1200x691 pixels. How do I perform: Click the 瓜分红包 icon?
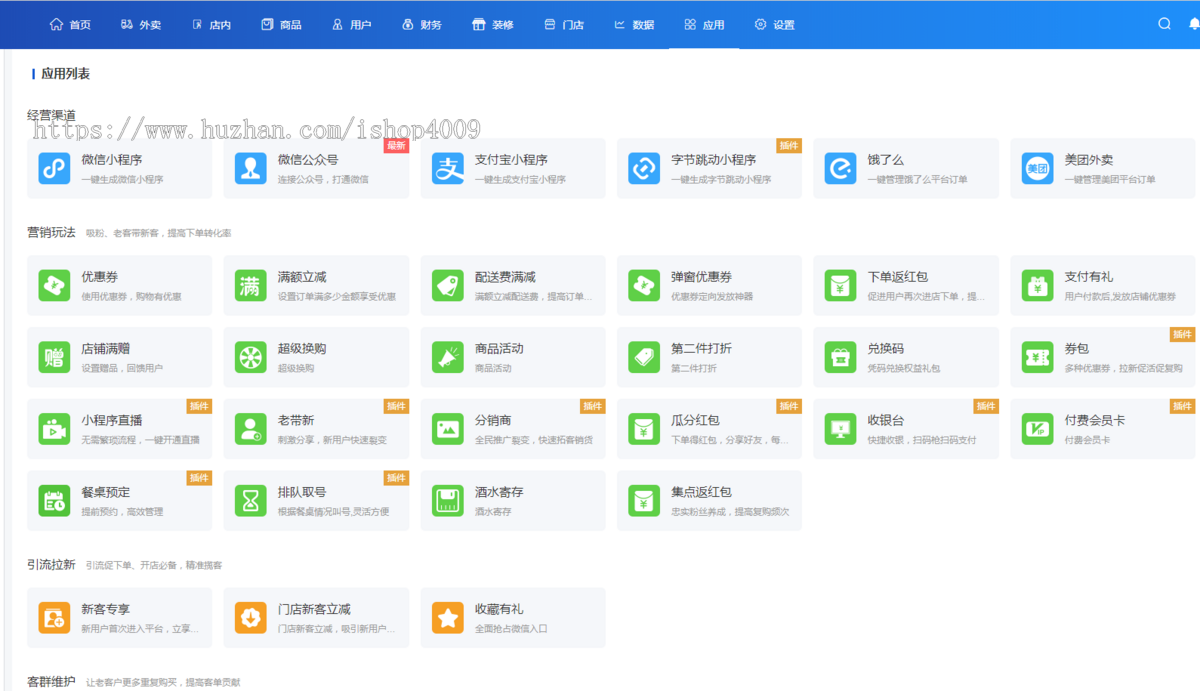click(x=644, y=430)
